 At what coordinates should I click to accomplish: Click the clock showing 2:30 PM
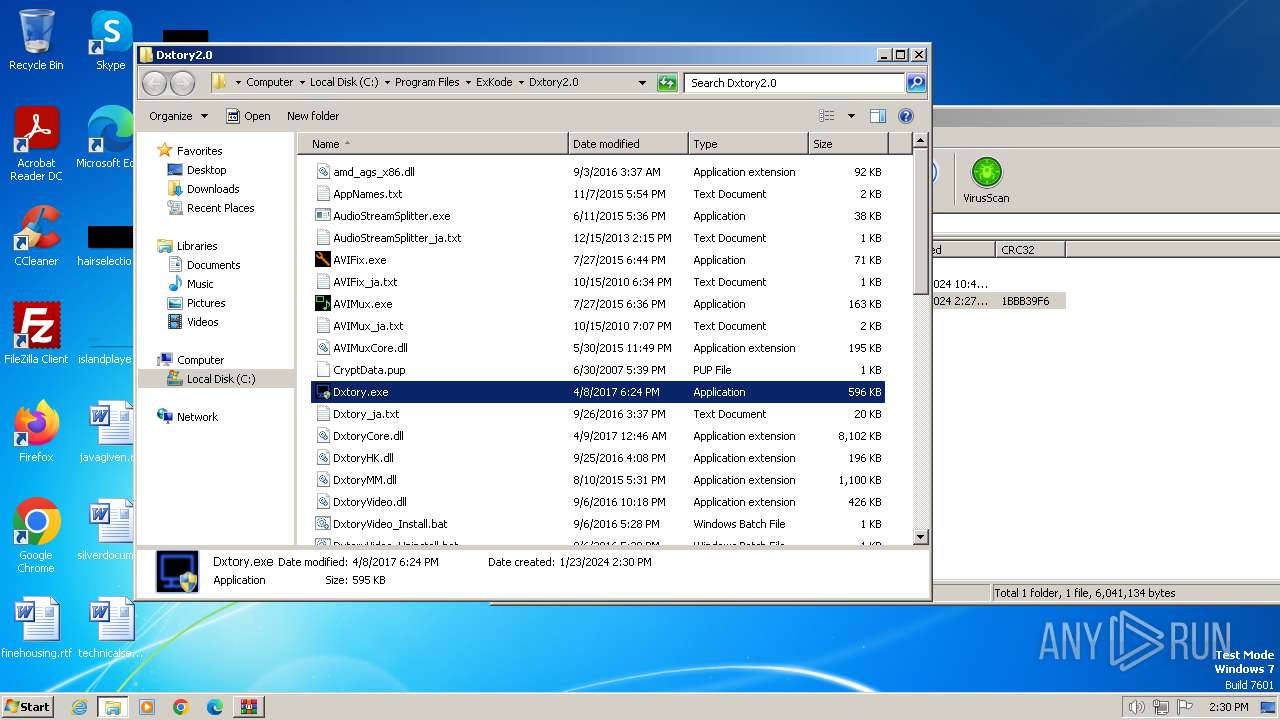tap(1228, 707)
